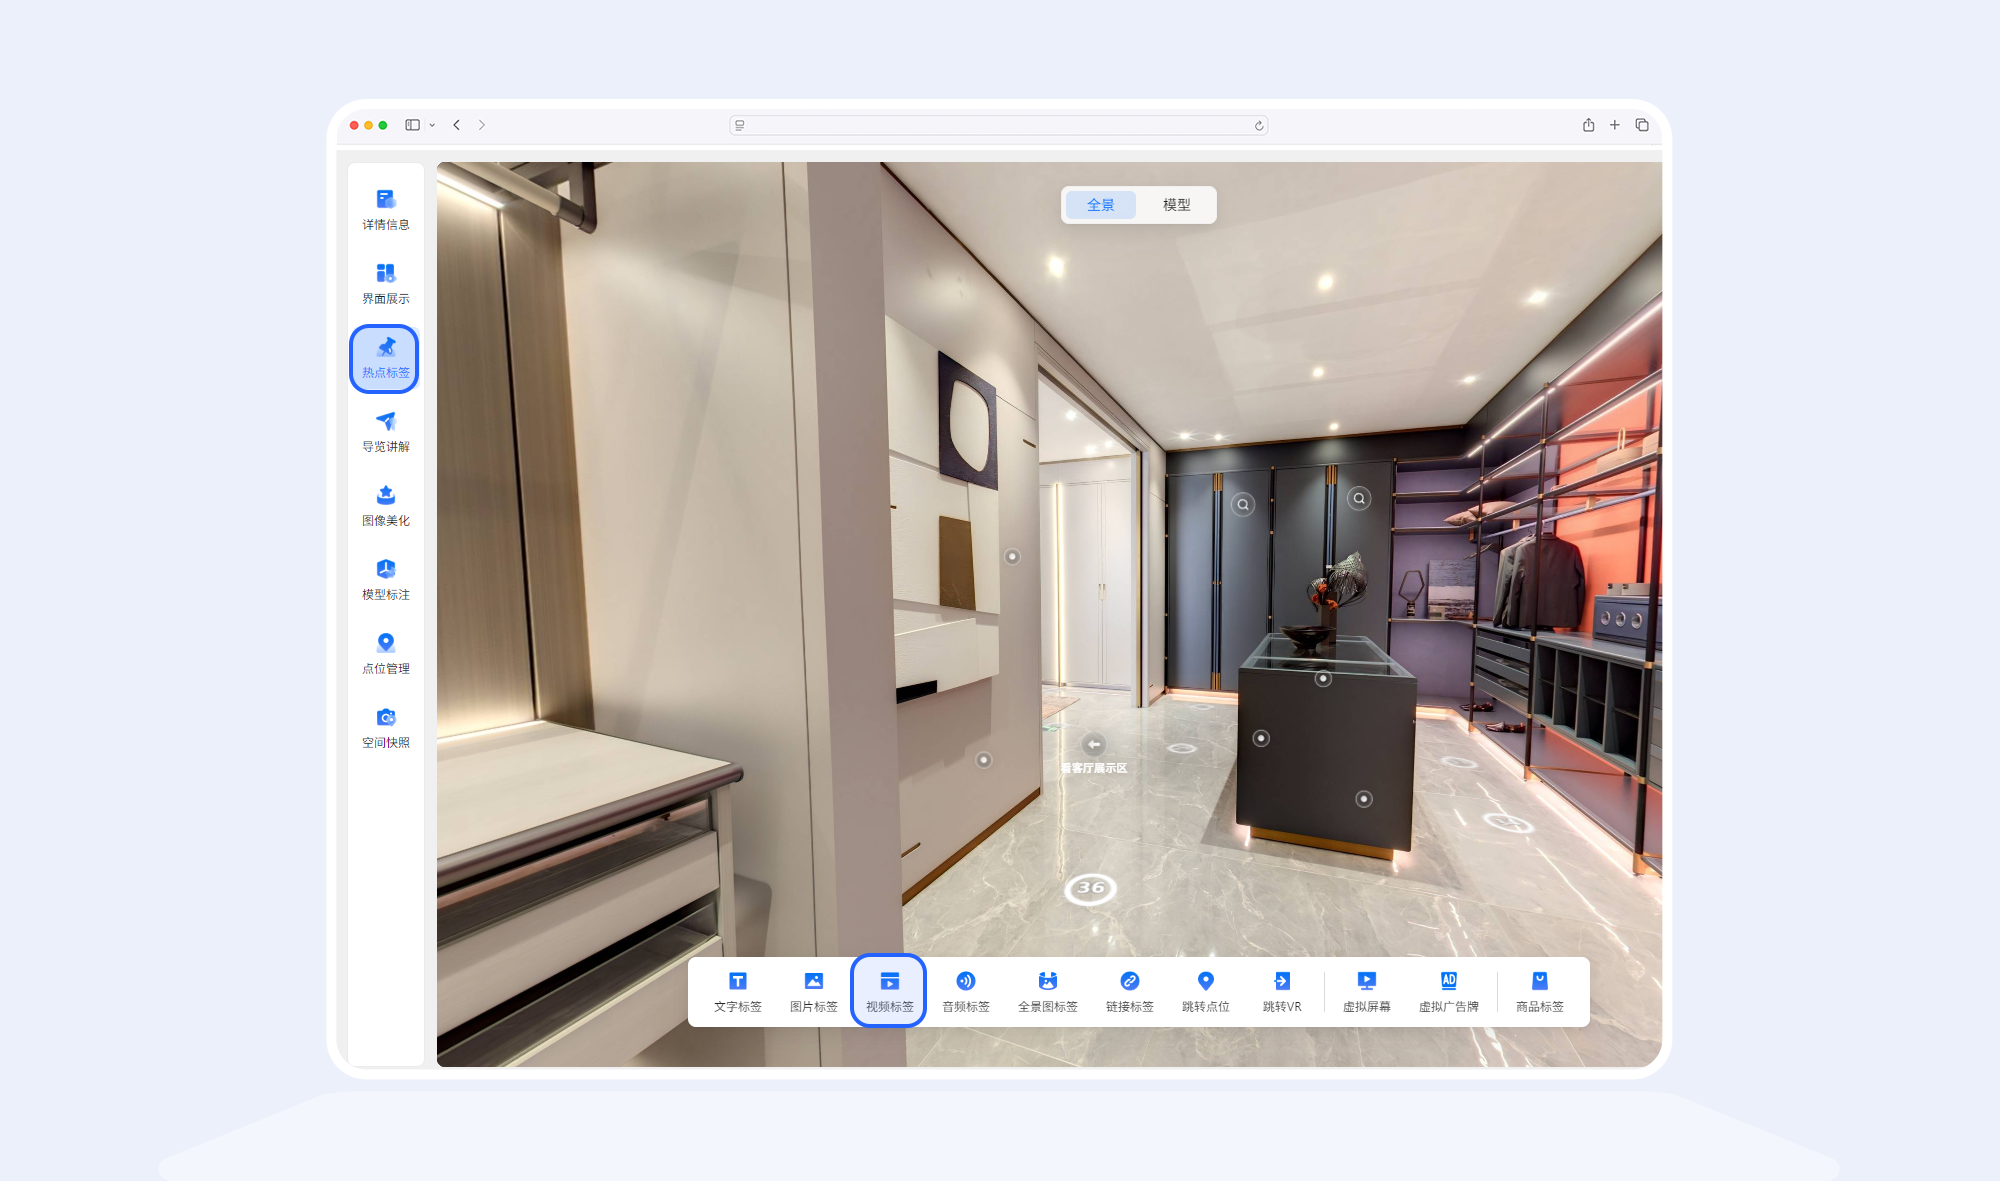The image size is (2000, 1181).
Task: Reload the page from address bar
Action: point(1259,125)
